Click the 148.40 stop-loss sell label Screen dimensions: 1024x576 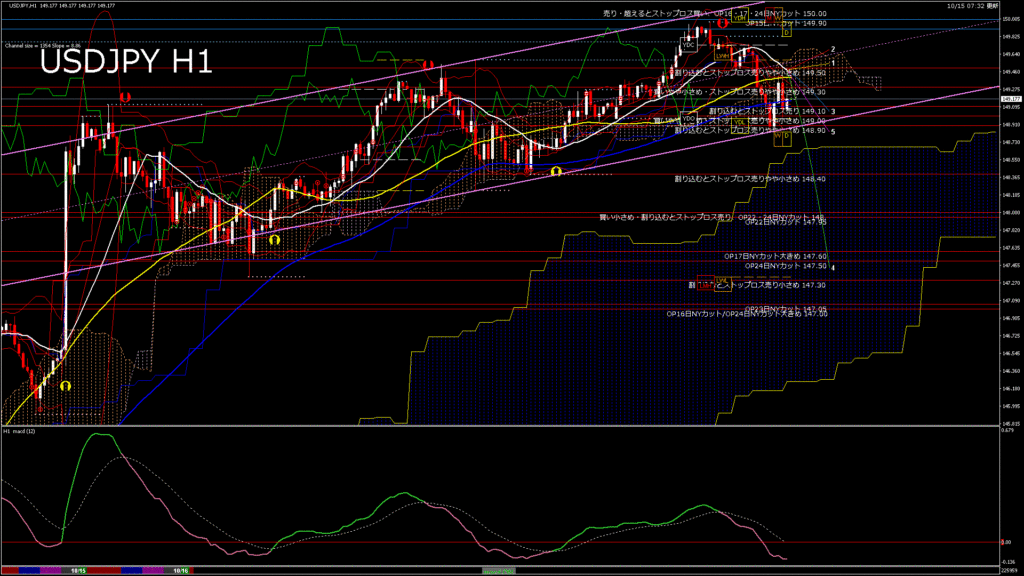coord(750,178)
